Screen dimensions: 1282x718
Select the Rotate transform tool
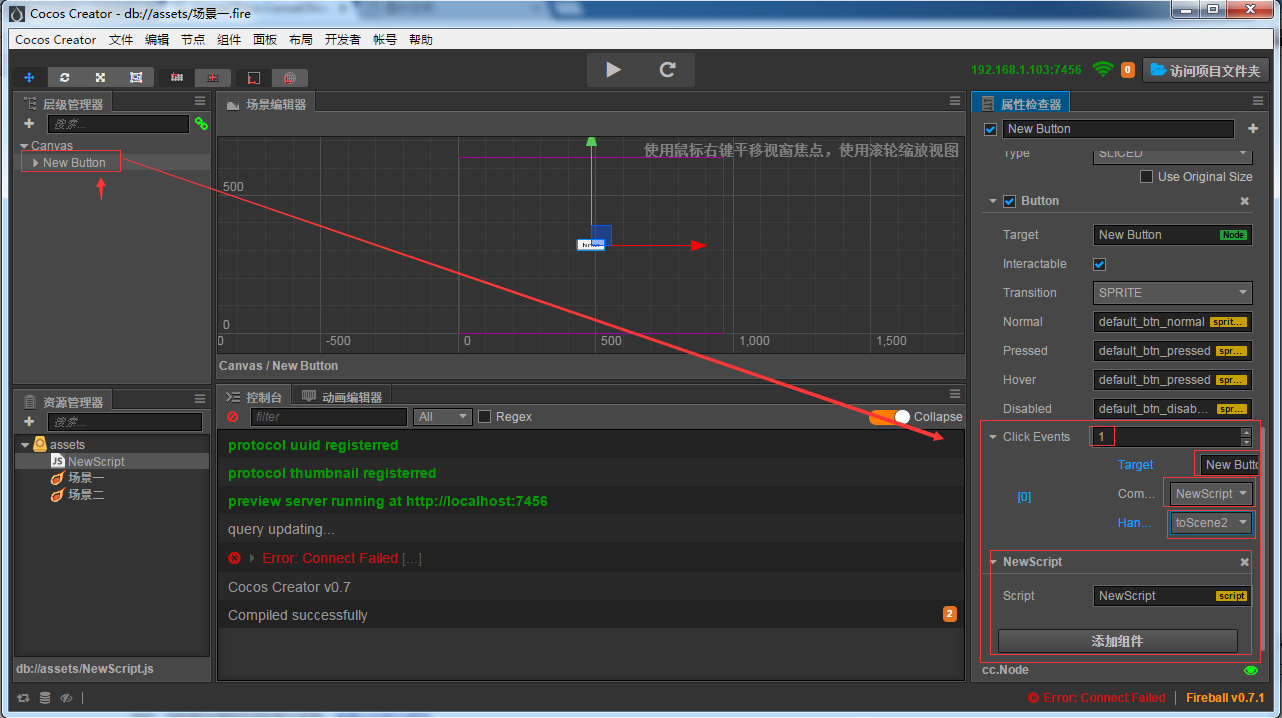pos(65,77)
